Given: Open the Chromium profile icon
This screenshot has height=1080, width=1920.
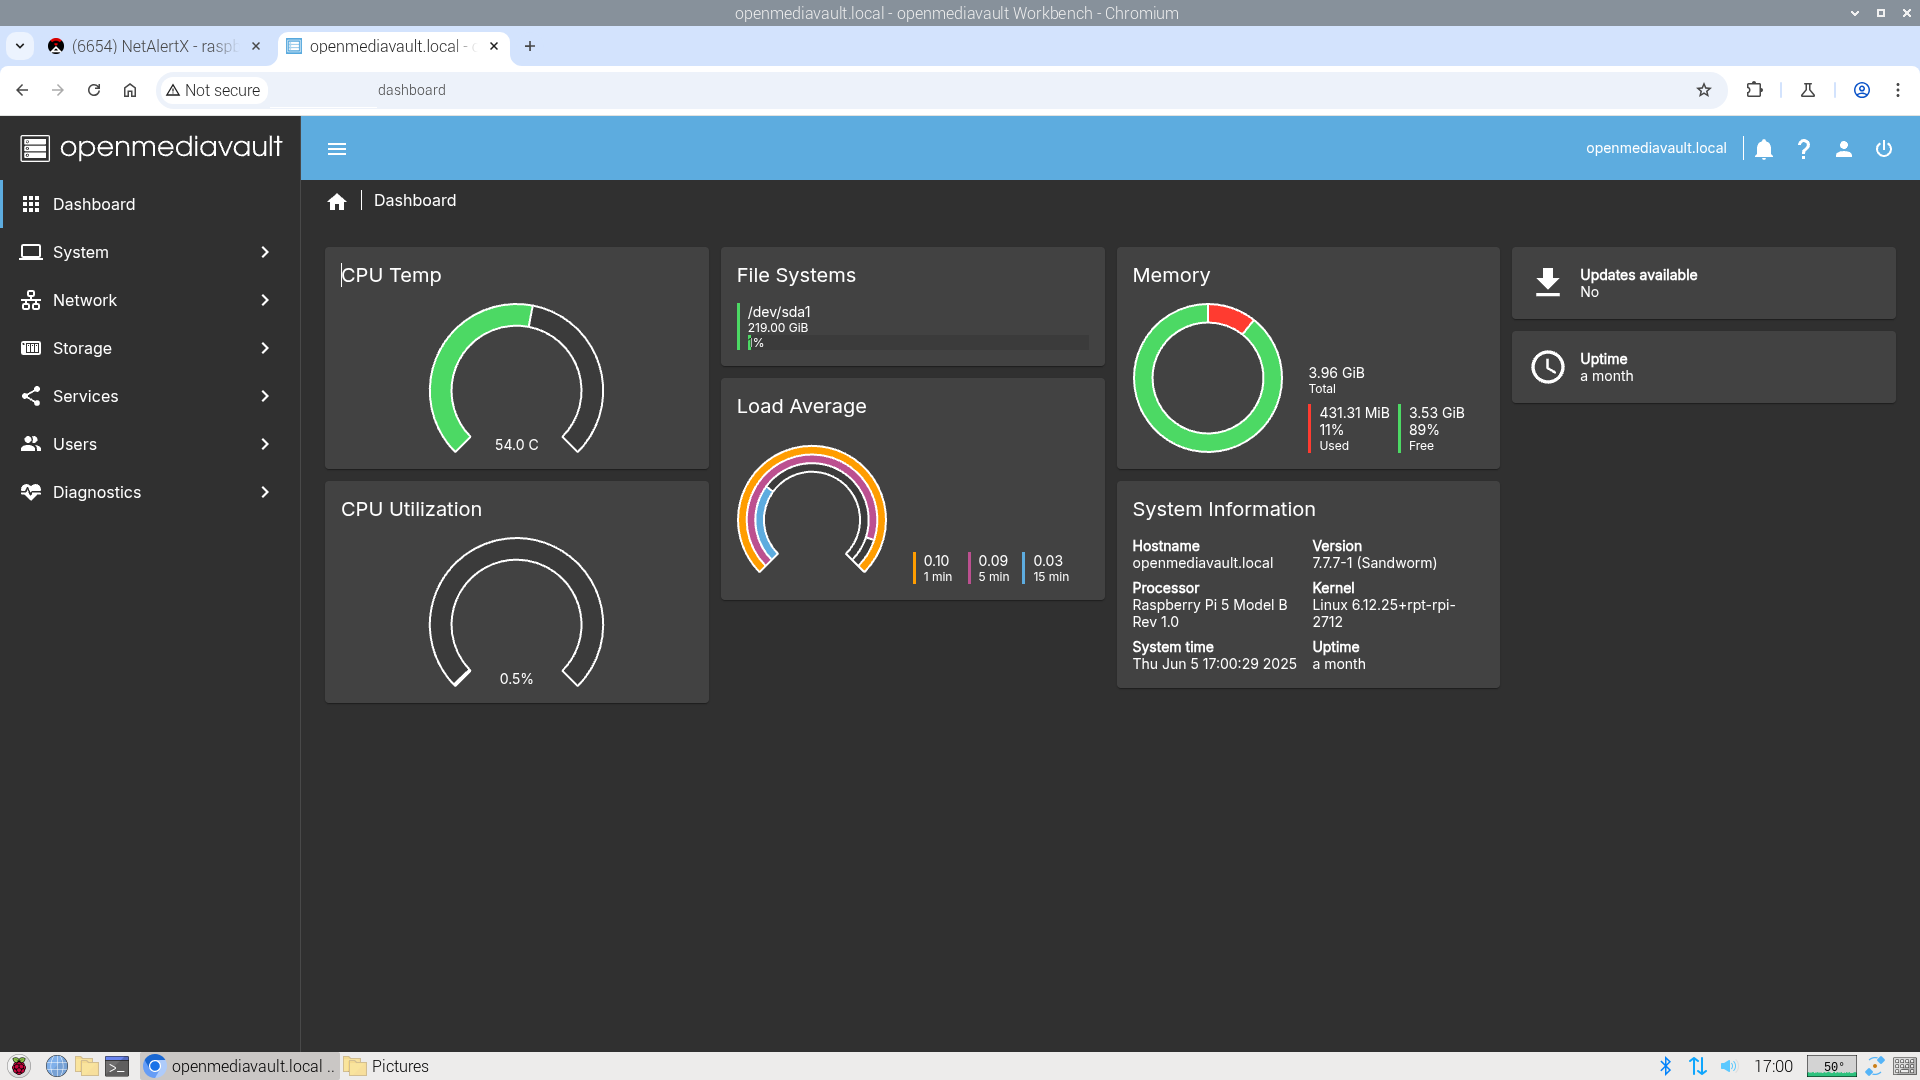Looking at the screenshot, I should pyautogui.click(x=1862, y=90).
